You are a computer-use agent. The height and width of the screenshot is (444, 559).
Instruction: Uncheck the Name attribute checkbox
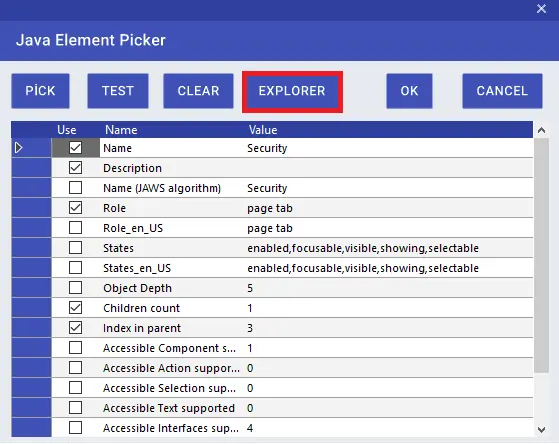tap(76, 148)
